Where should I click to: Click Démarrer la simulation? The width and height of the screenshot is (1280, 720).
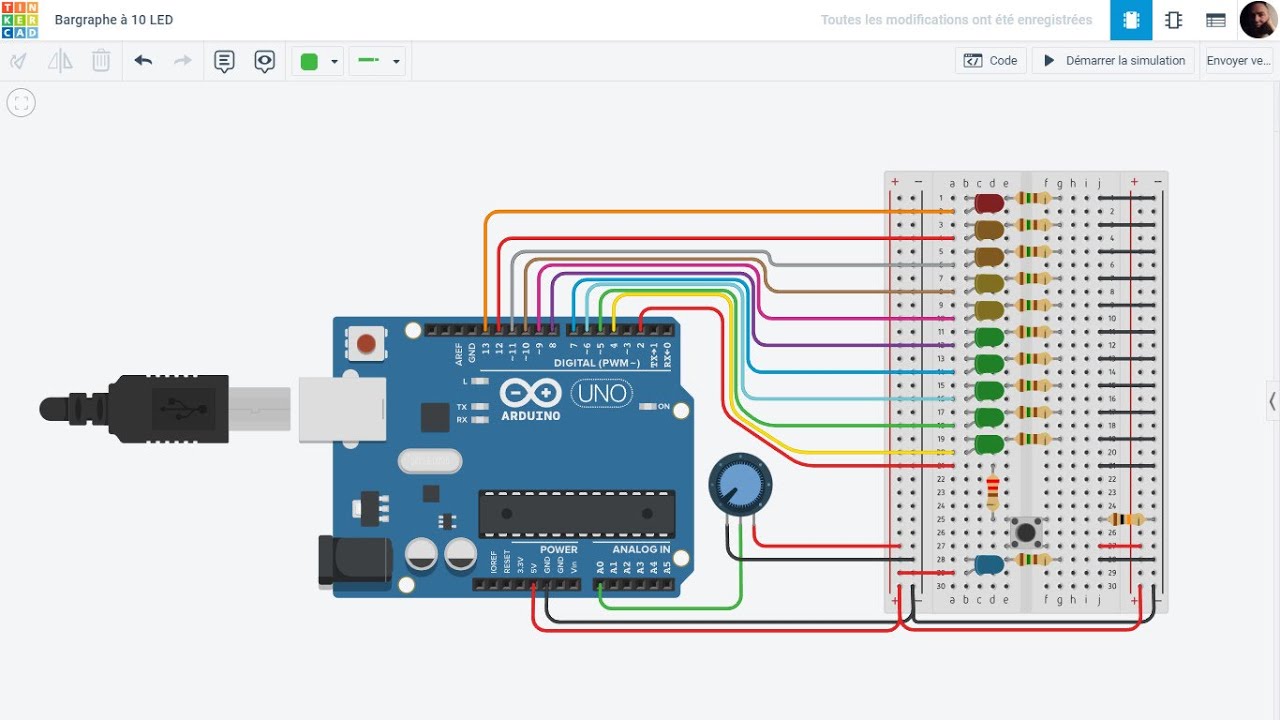(1114, 61)
